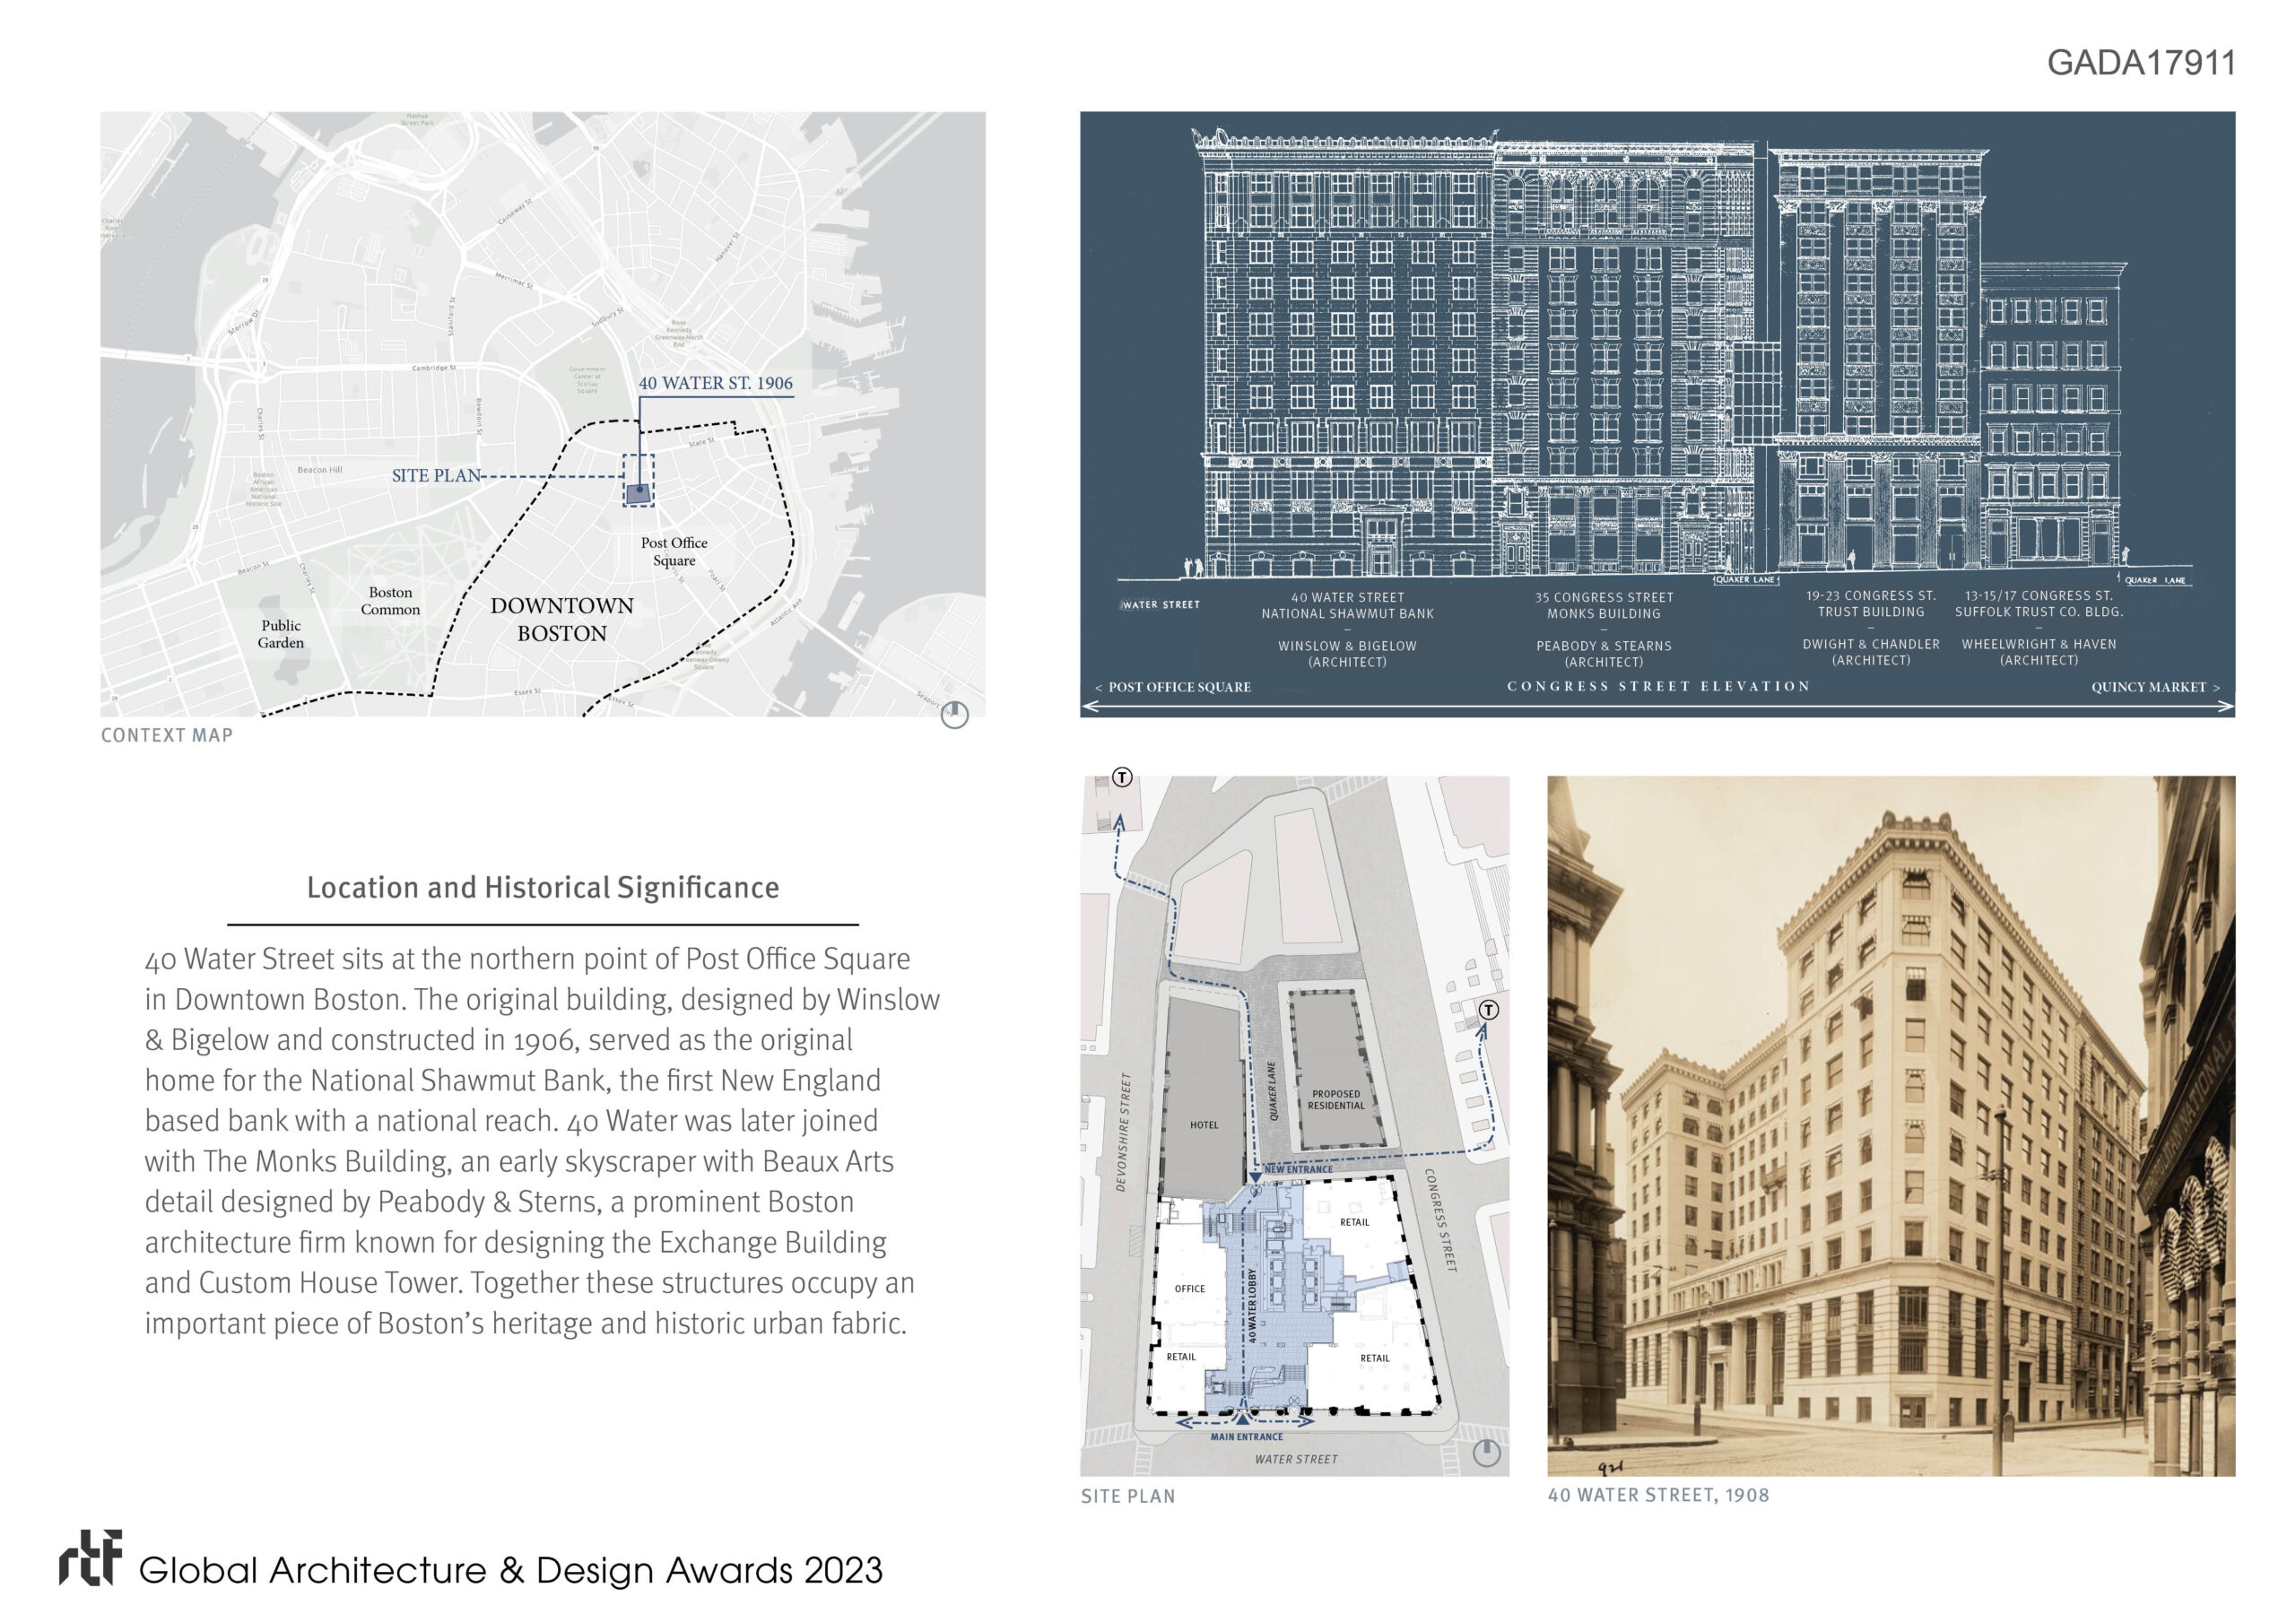The image size is (2296, 1623).
Task: Click the blue site marker on context map
Action: (x=639, y=491)
